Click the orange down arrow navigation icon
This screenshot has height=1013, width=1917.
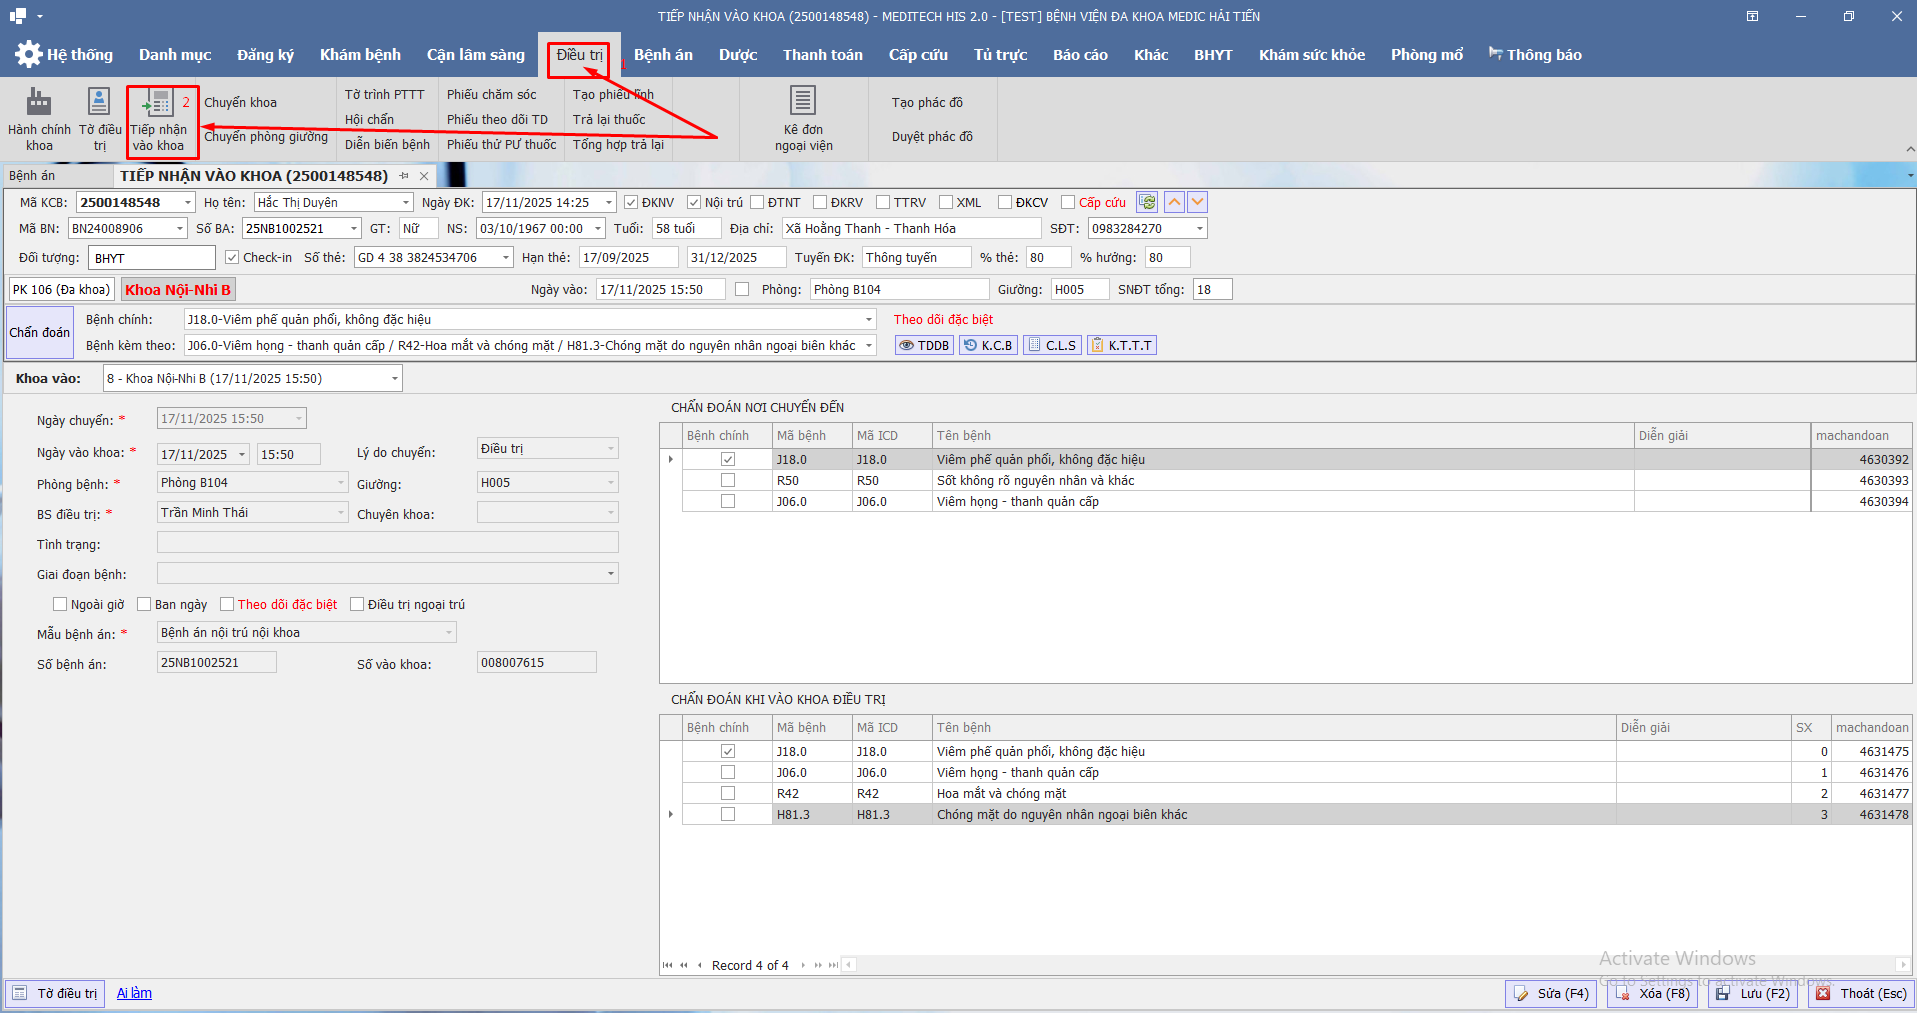point(1197,202)
